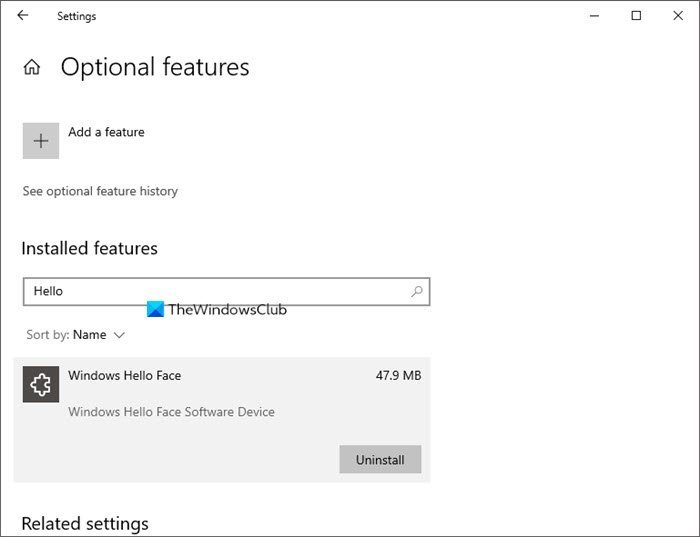The height and width of the screenshot is (537, 700).
Task: Maximize the Settings window
Action: [636, 16]
